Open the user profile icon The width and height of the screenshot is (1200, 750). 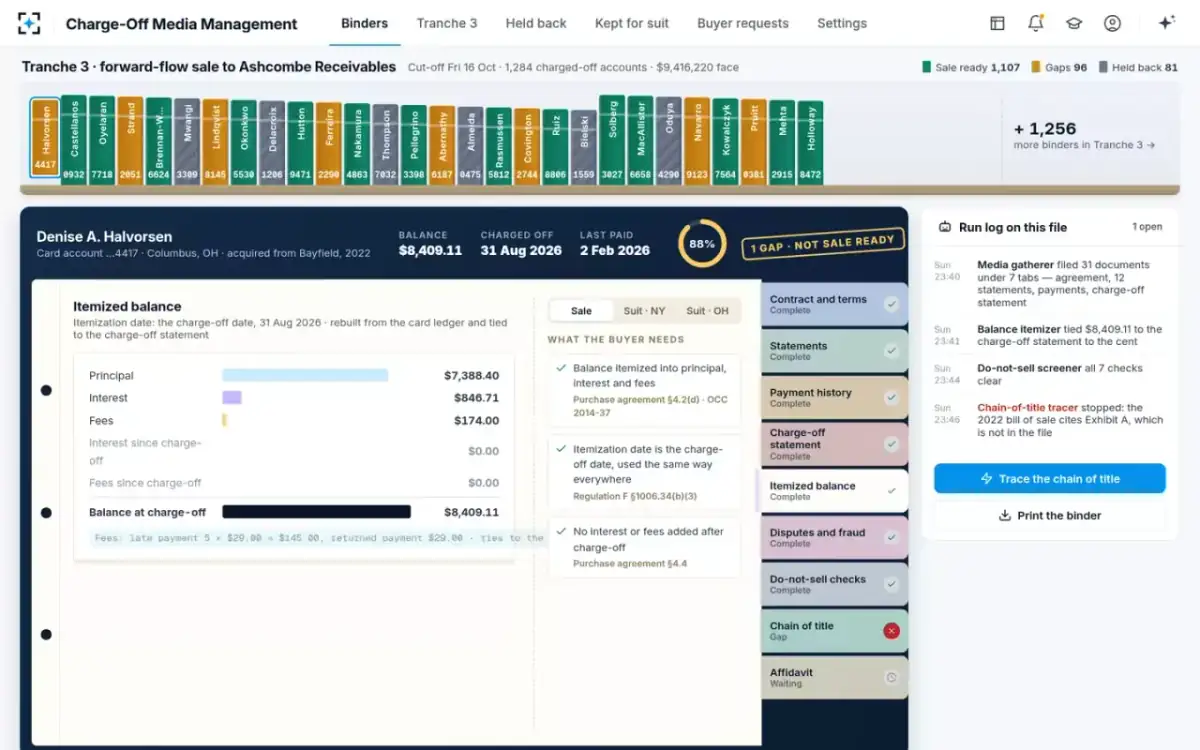[1112, 23]
